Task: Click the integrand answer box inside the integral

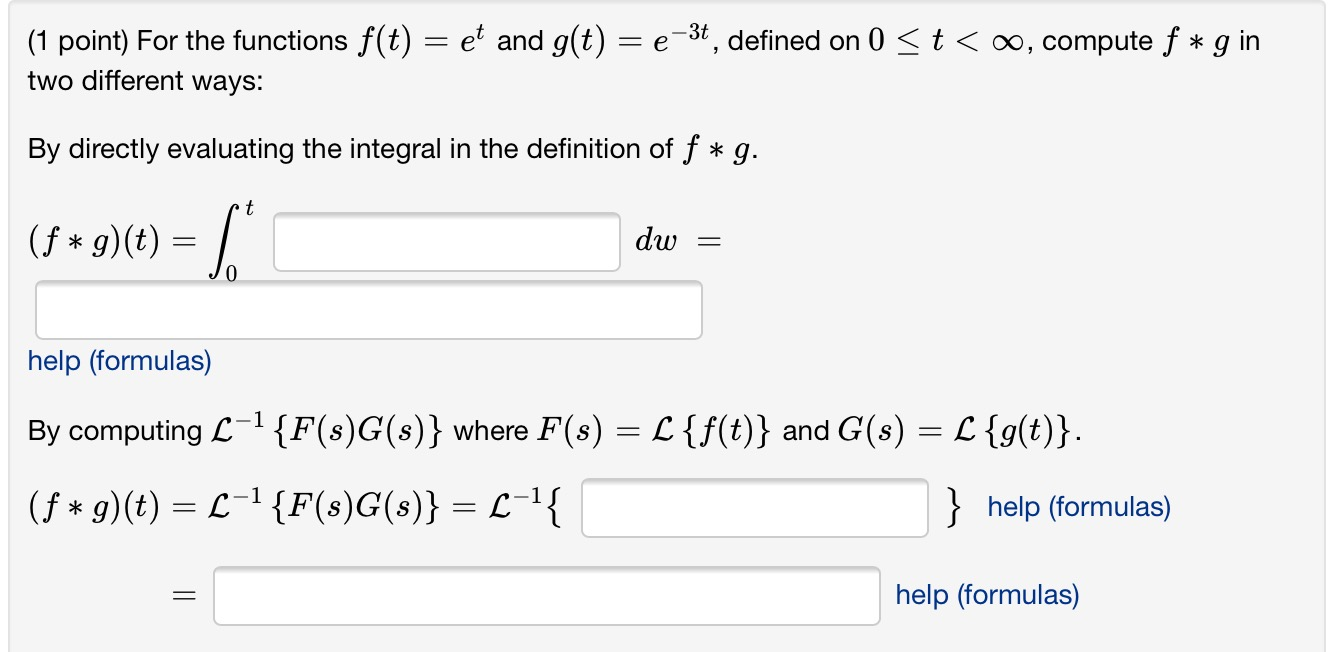Action: tap(447, 241)
